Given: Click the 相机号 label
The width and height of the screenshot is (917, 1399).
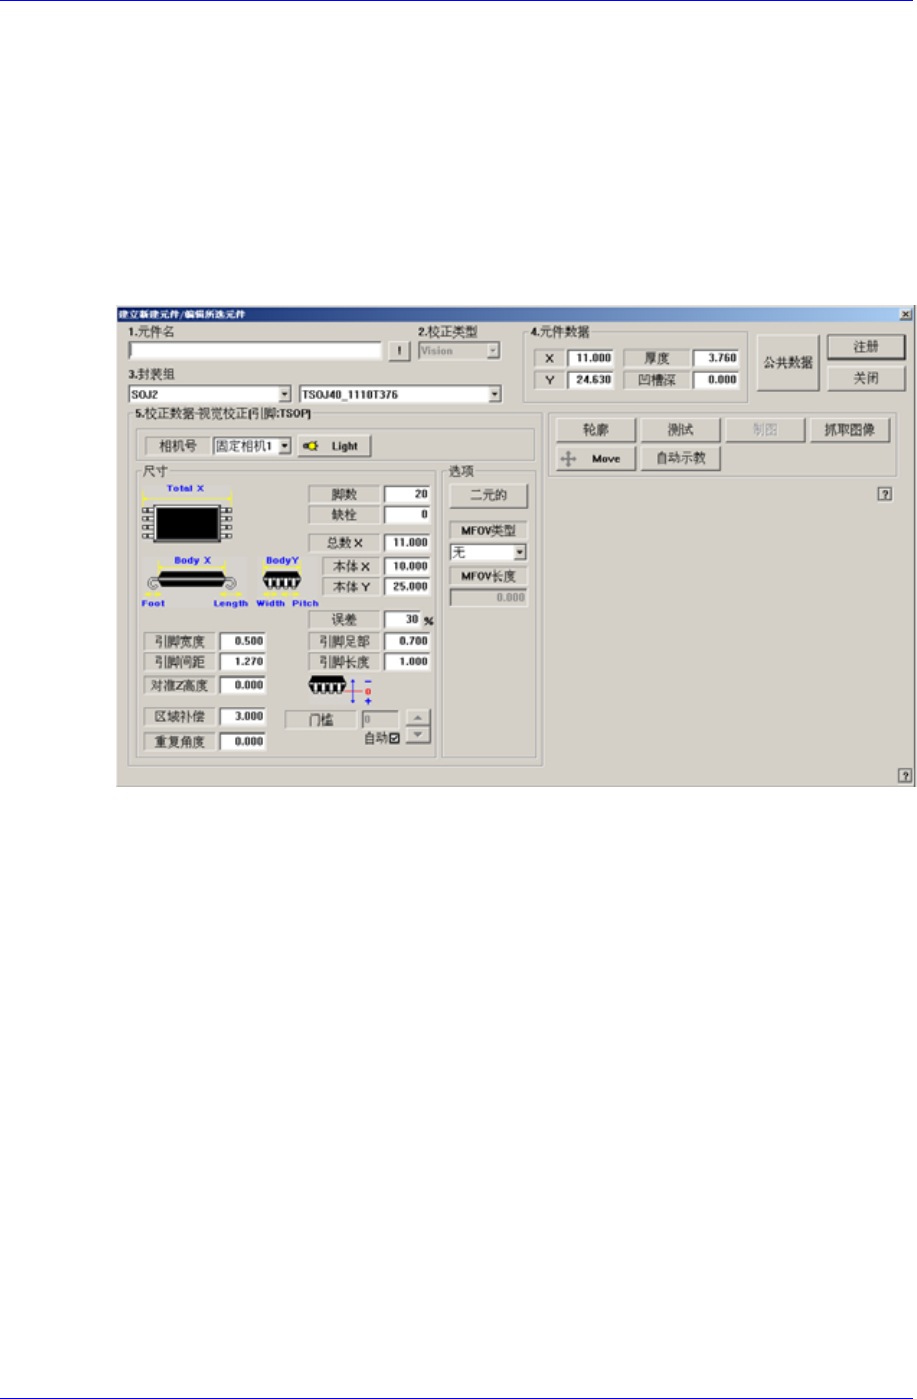Looking at the screenshot, I should tap(178, 446).
